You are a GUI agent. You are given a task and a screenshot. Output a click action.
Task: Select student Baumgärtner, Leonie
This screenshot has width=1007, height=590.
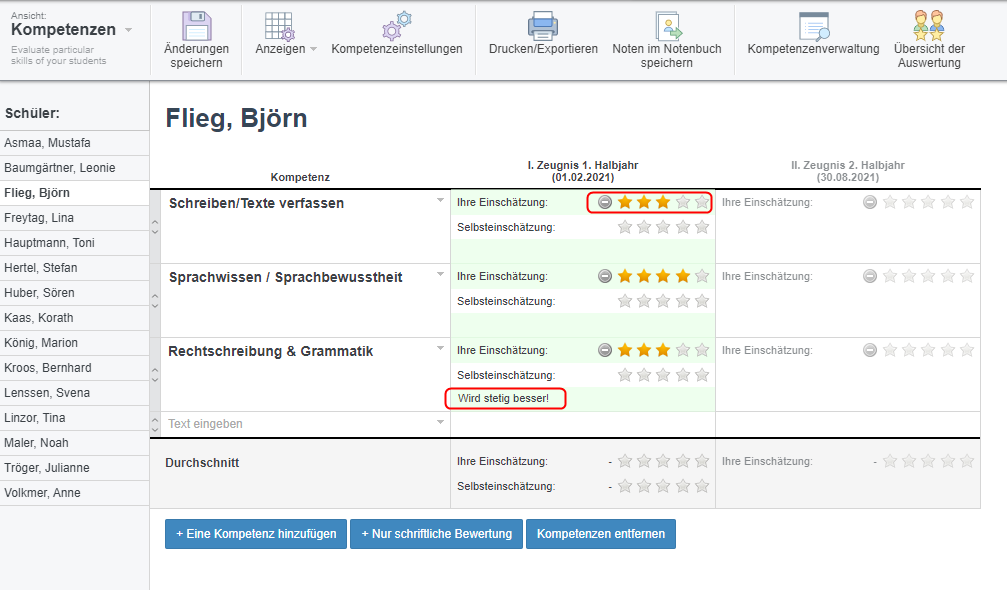tap(74, 168)
